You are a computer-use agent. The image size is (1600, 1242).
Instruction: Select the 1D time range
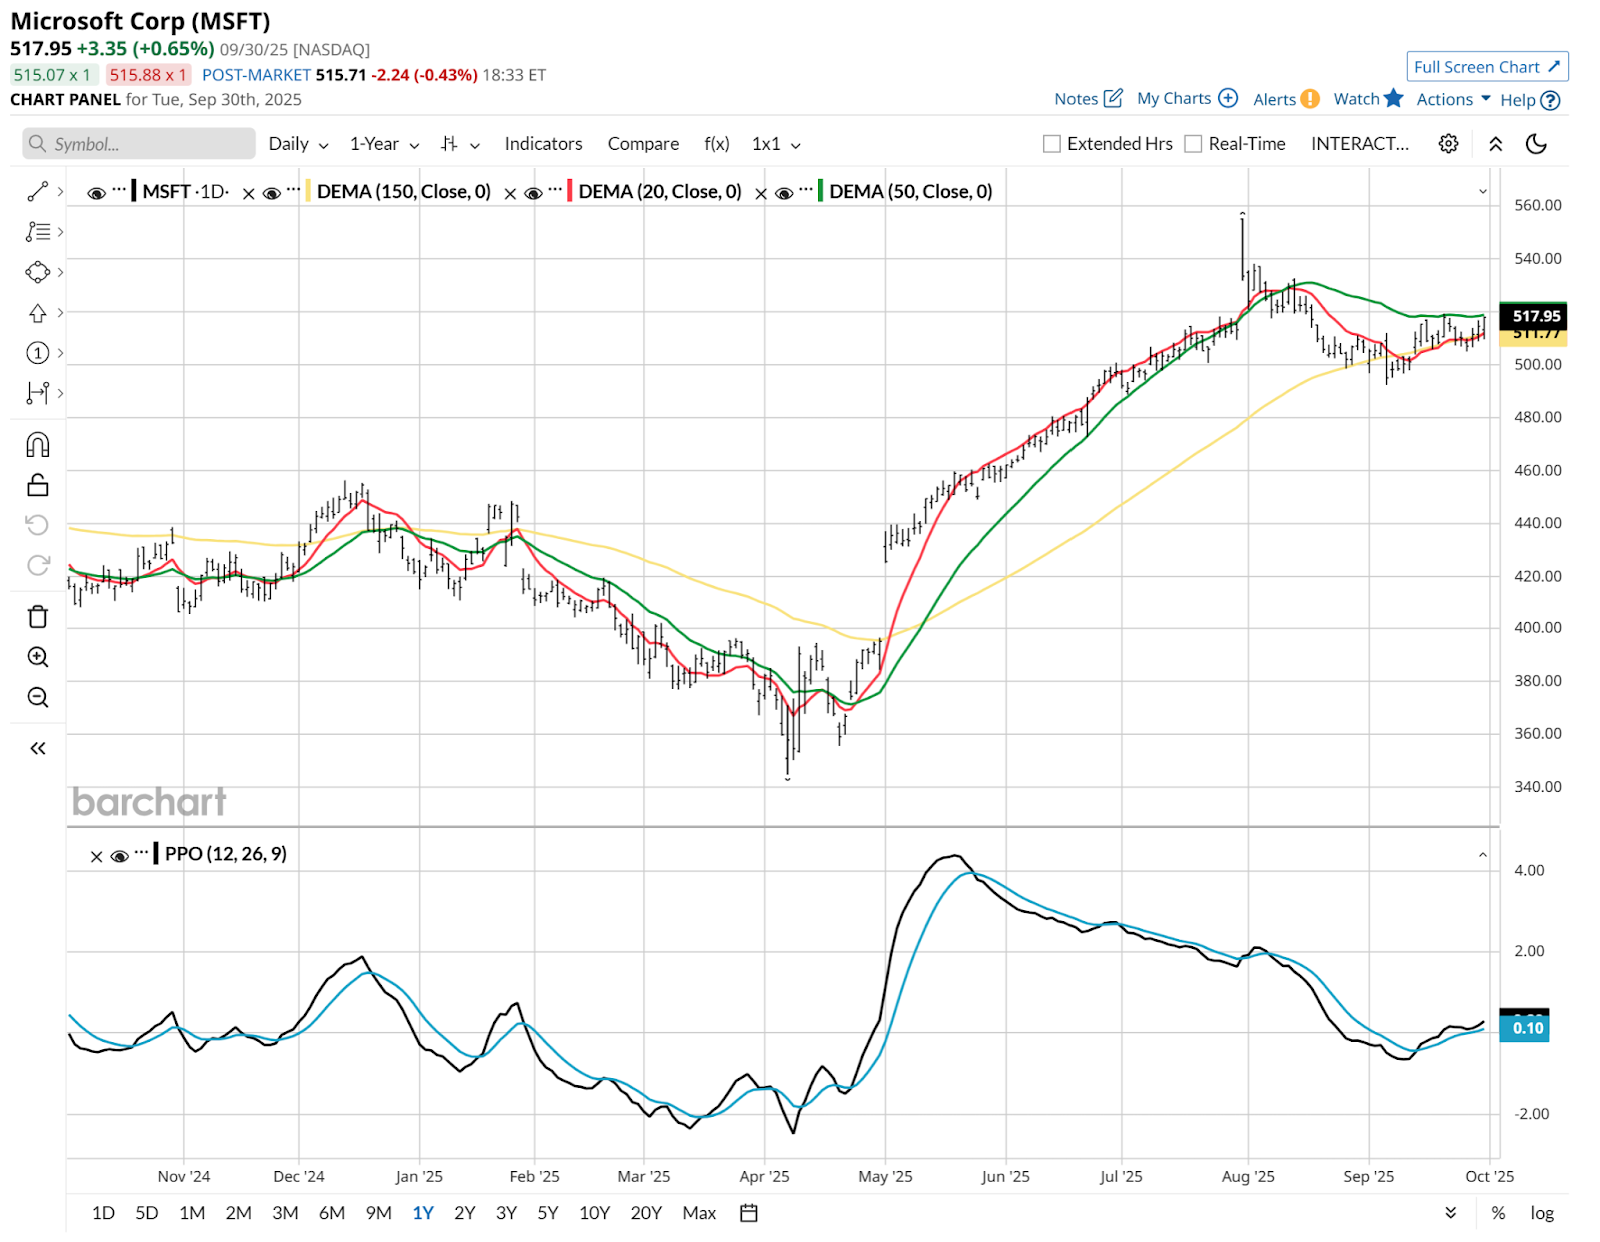(x=103, y=1213)
